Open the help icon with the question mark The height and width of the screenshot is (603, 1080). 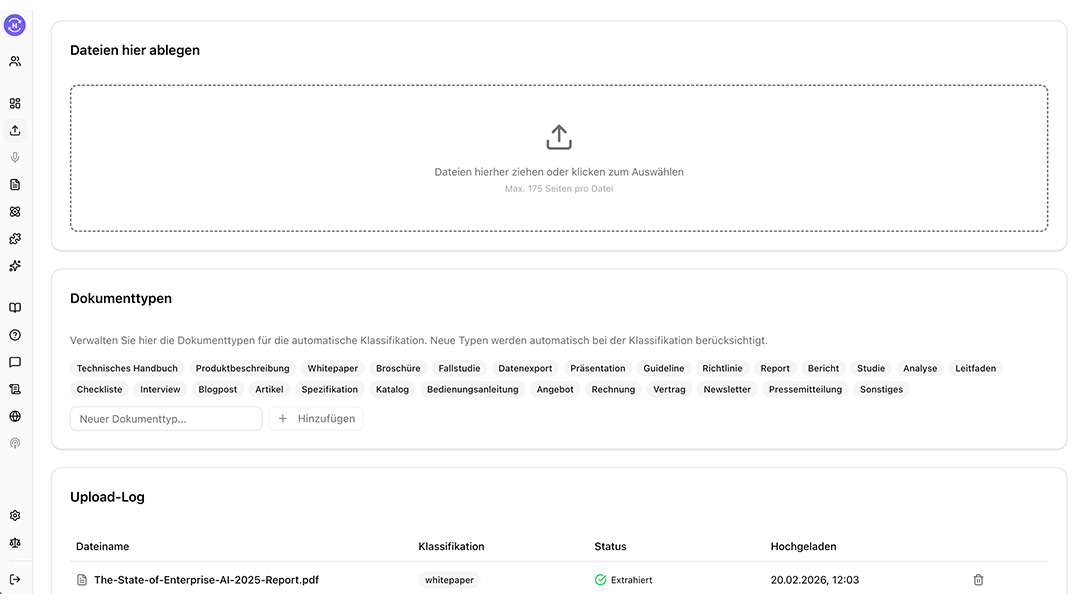tap(14, 334)
